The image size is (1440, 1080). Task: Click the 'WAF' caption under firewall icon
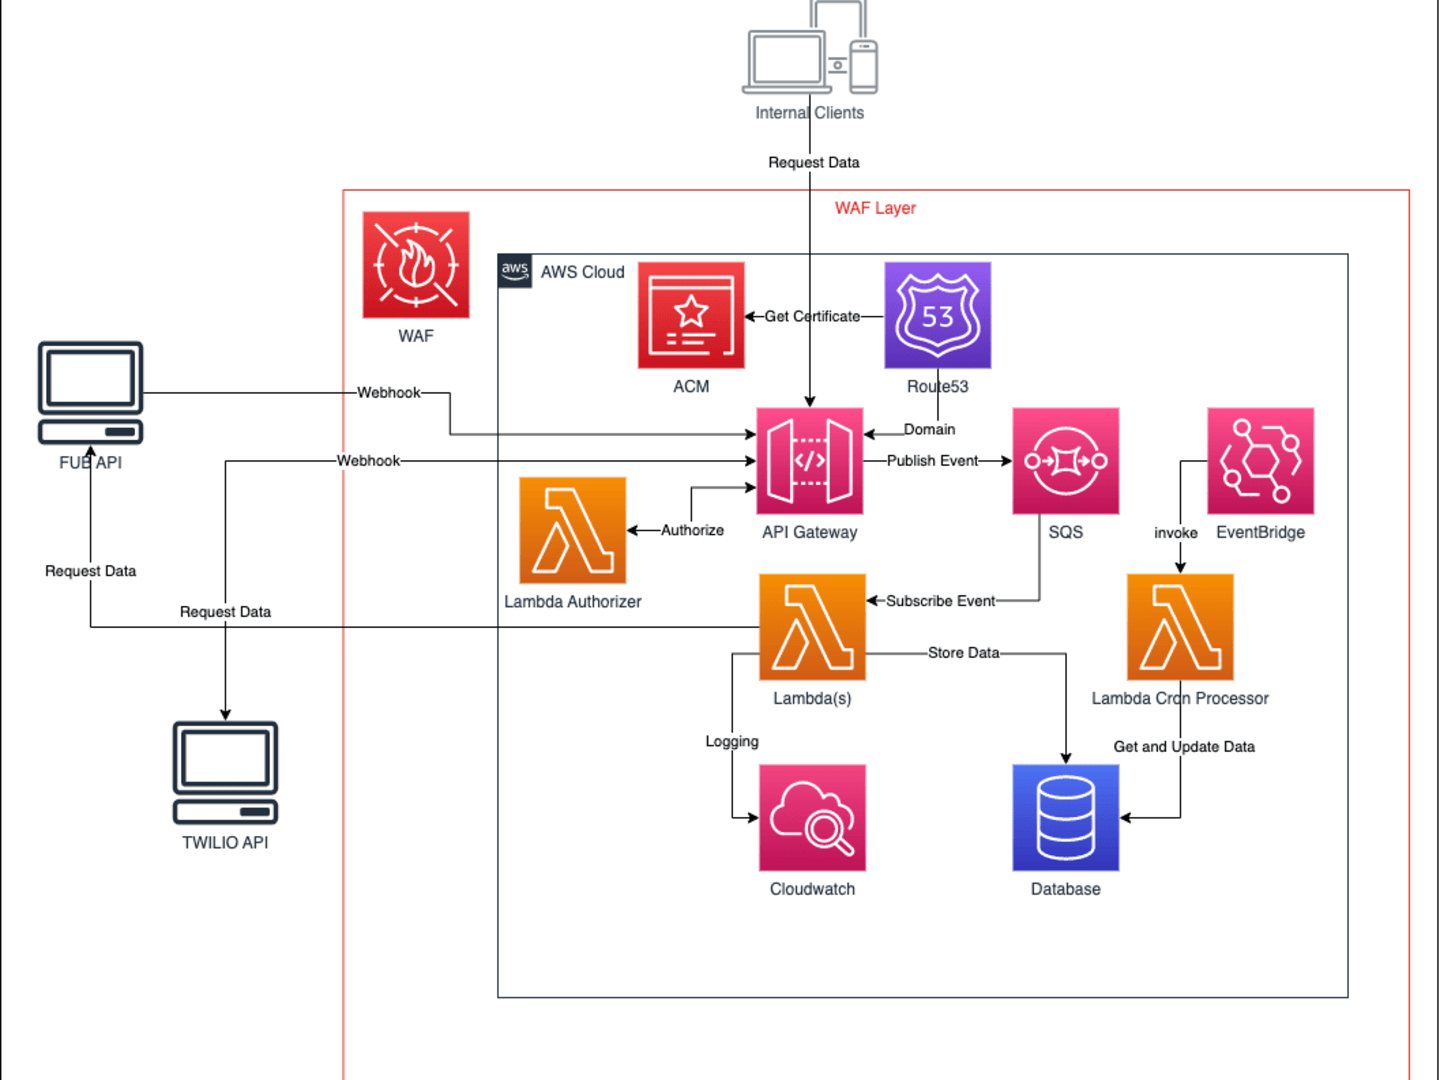416,336
